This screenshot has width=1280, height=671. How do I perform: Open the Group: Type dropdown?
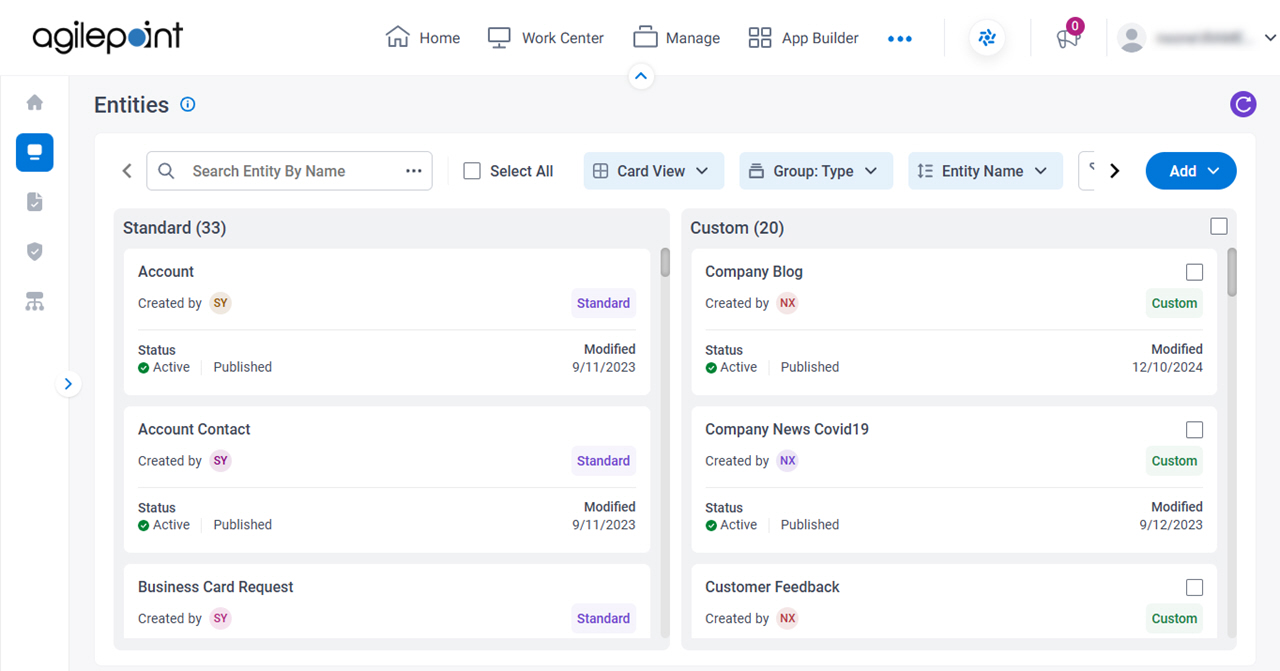[815, 171]
